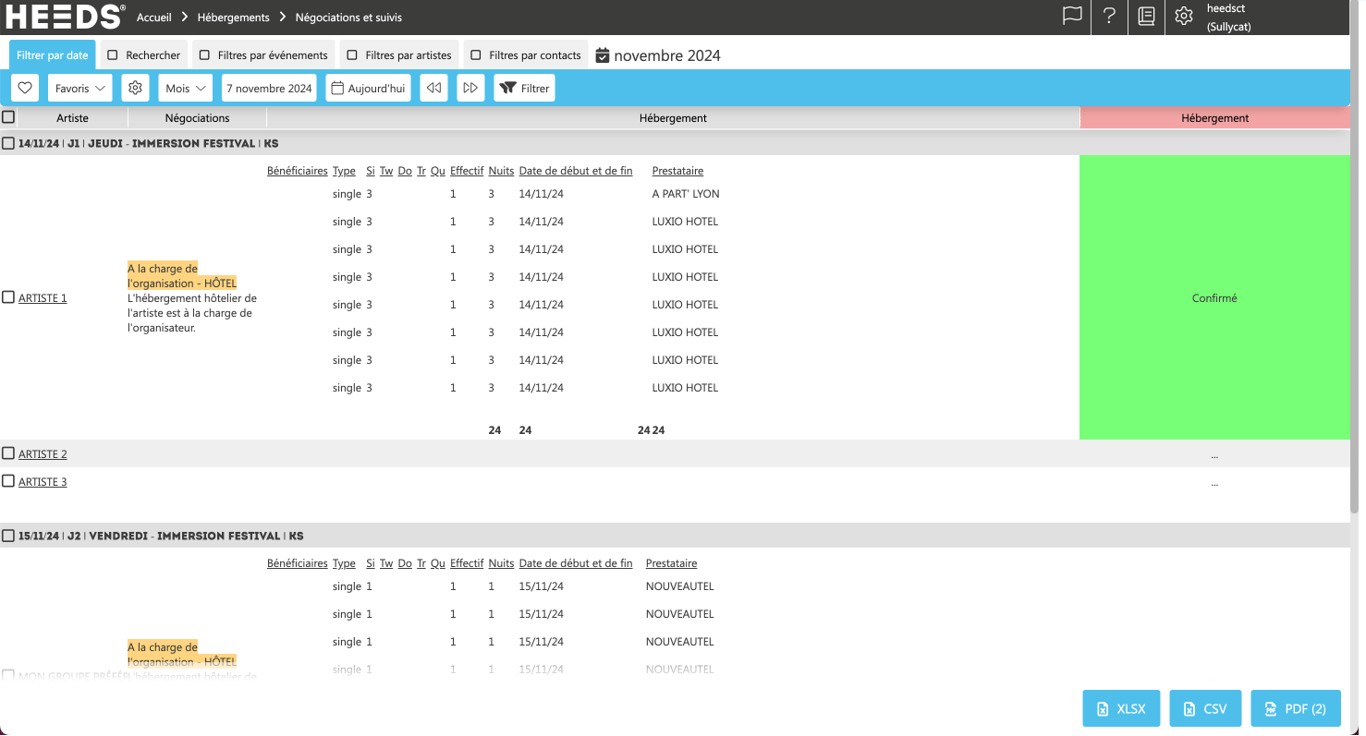Click the HEEDS logo
The height and width of the screenshot is (736, 1366).
(x=66, y=17)
